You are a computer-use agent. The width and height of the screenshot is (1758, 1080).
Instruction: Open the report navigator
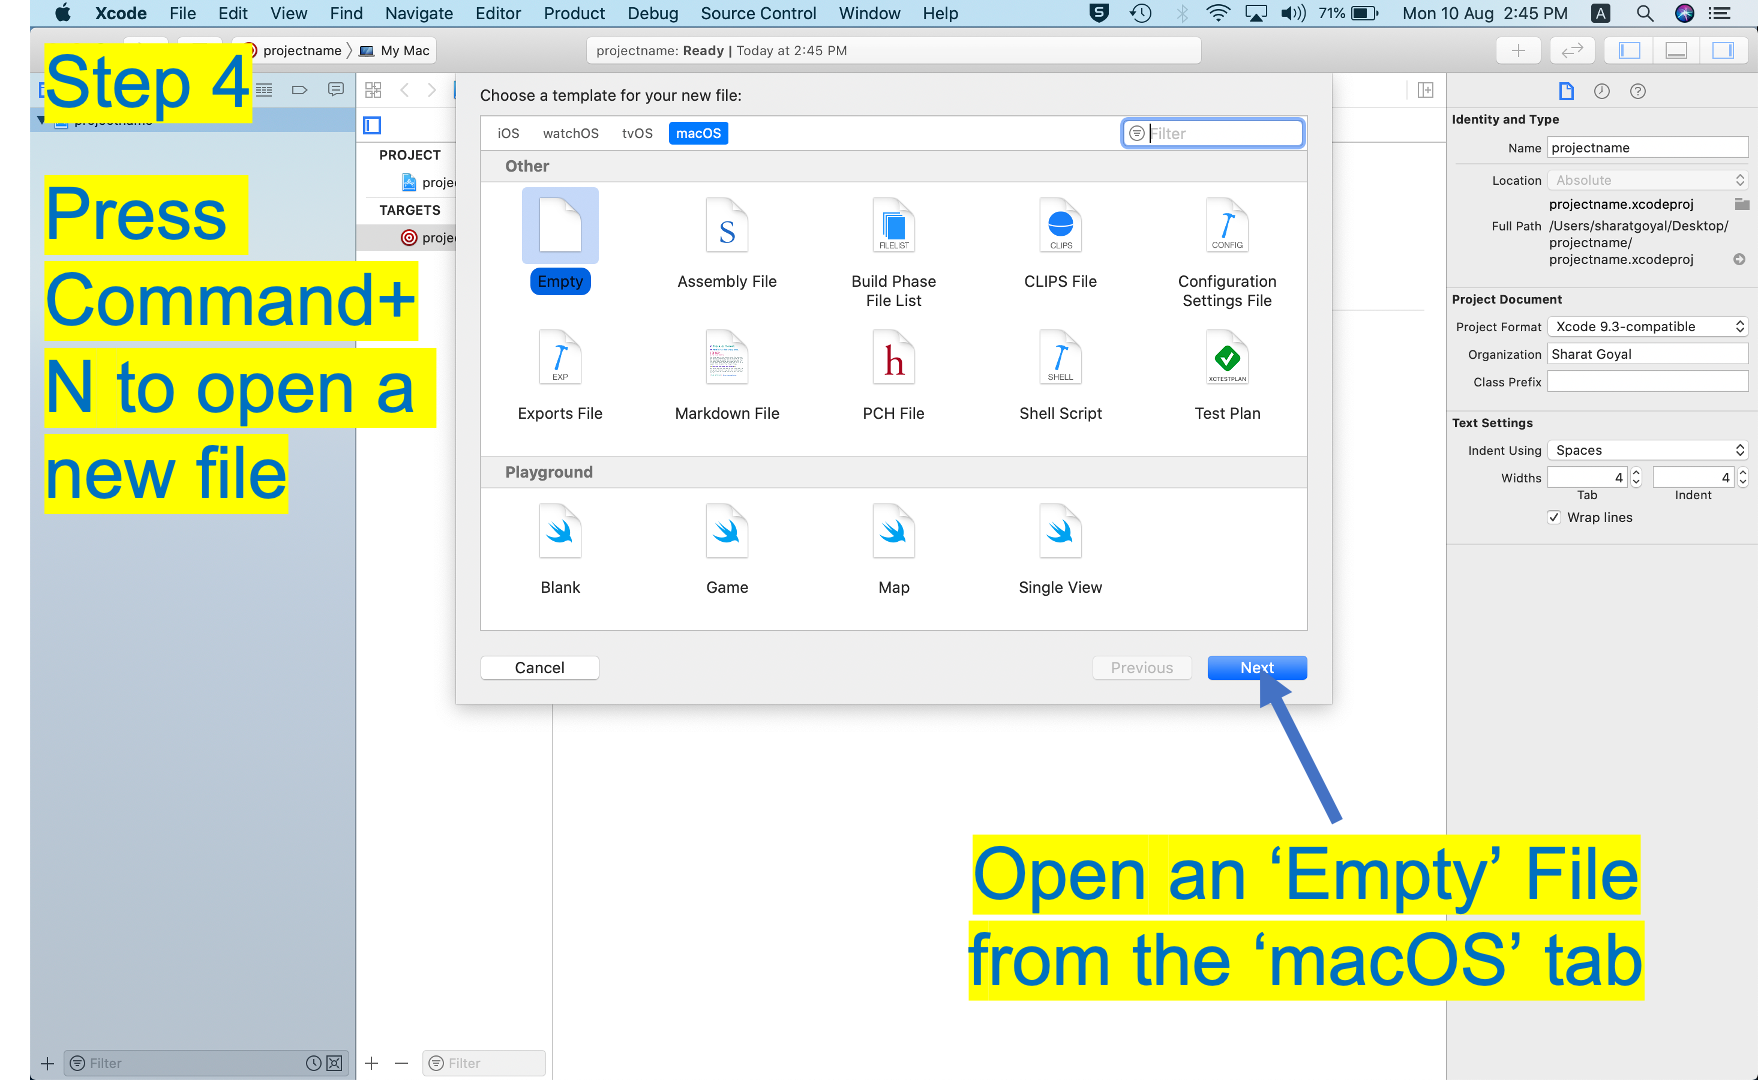pyautogui.click(x=336, y=90)
